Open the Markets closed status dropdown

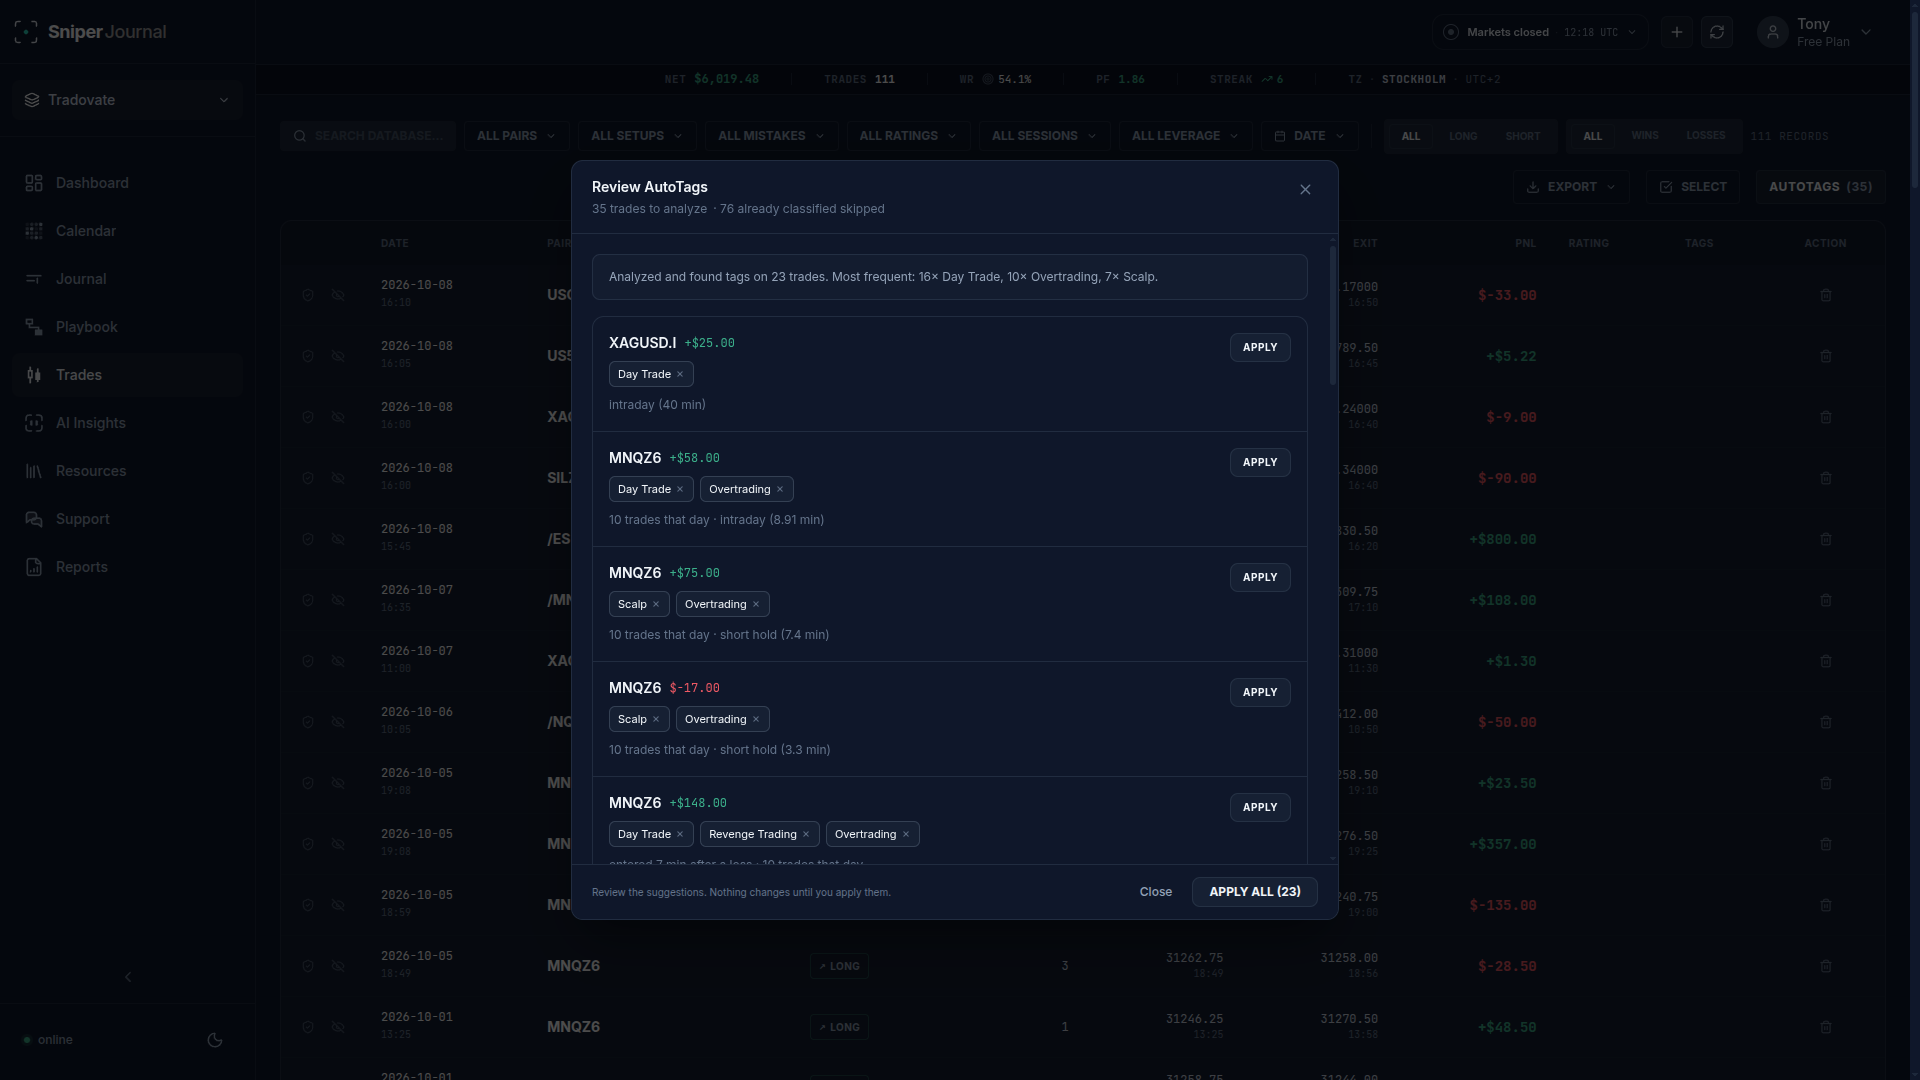[x=1540, y=32]
